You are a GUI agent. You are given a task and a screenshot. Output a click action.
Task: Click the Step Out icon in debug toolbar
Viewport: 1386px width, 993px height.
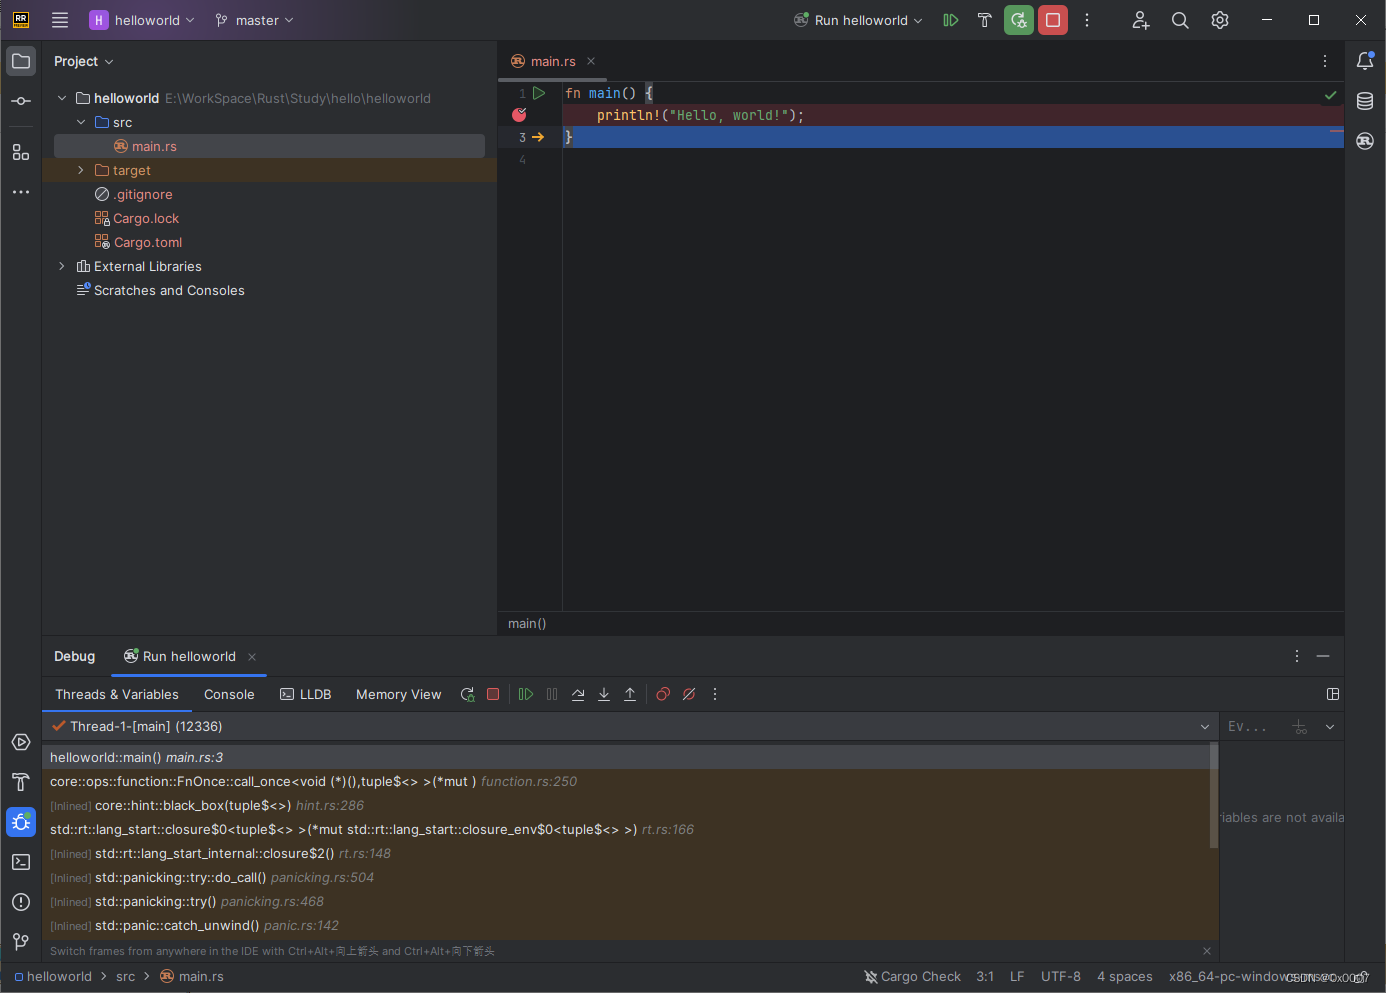point(630,694)
